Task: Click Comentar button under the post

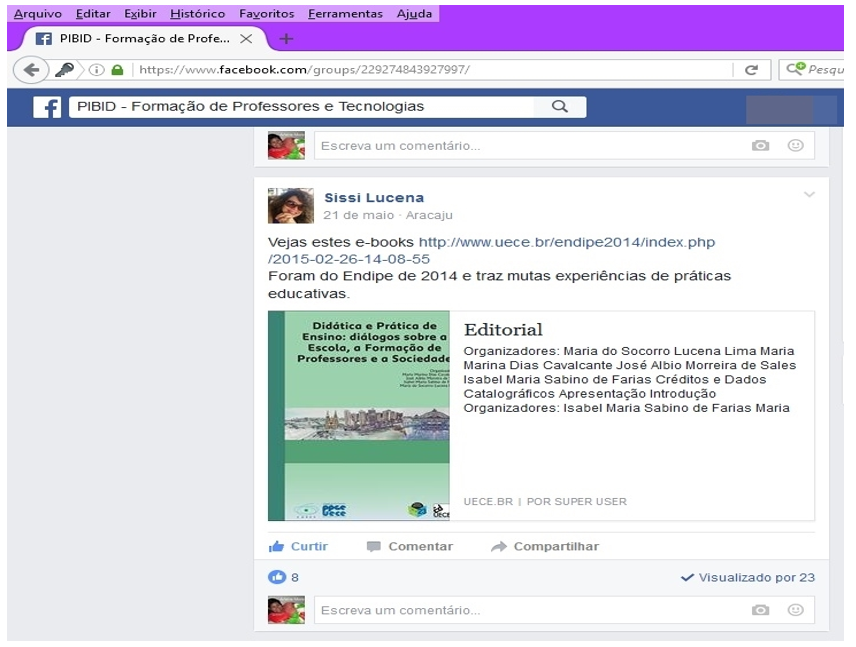Action: (410, 546)
